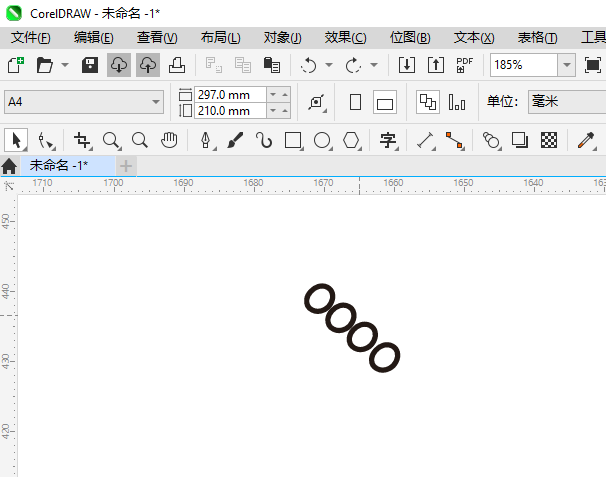
Task: Select the Transparency checkerboard tool
Action: [549, 140]
